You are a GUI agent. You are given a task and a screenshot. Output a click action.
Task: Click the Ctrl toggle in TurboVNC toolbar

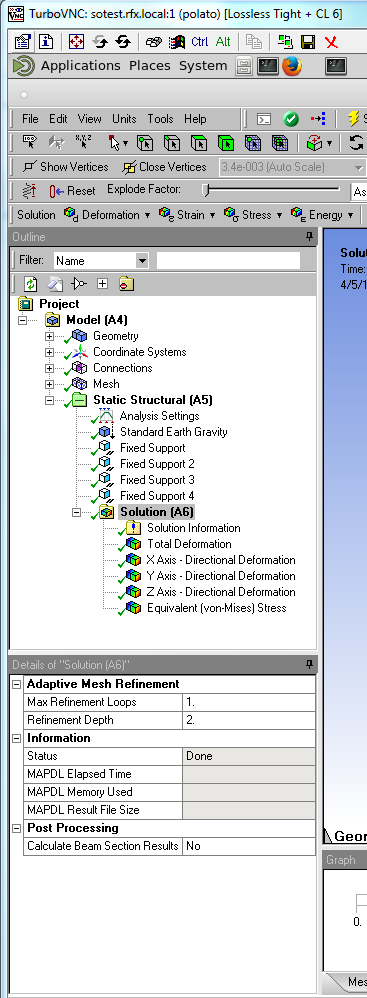[199, 42]
